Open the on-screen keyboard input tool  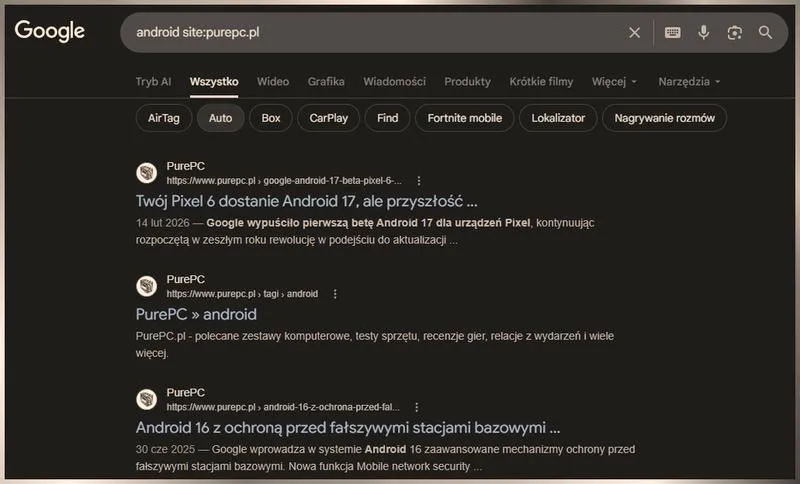tap(672, 33)
